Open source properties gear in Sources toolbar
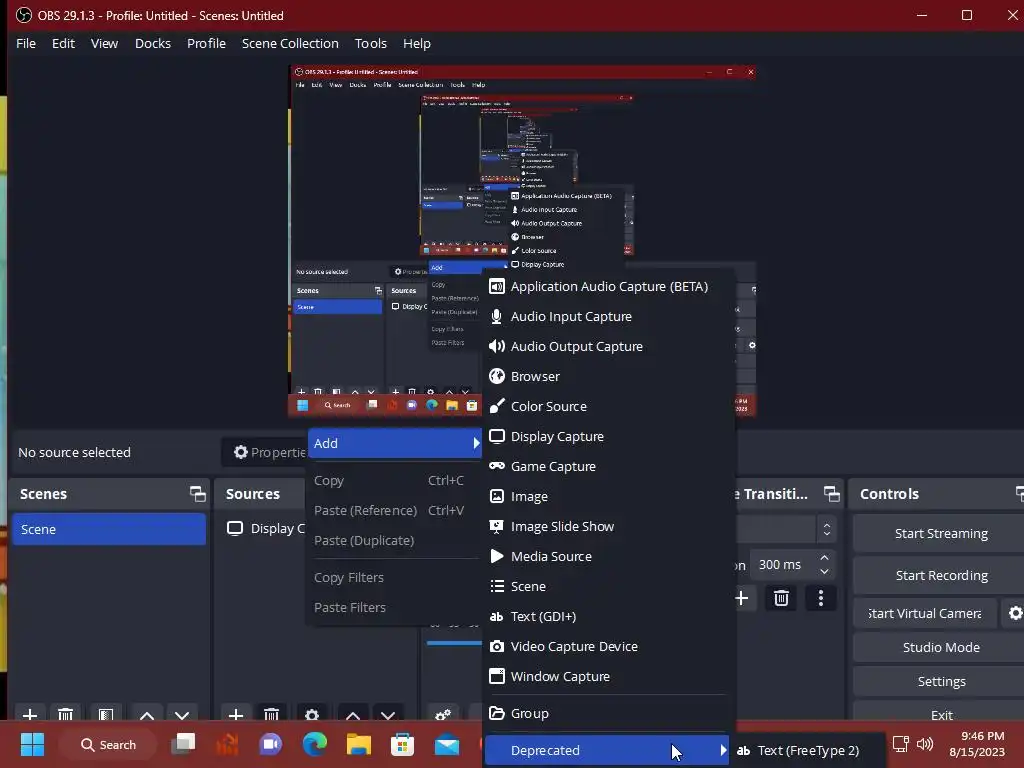1024x768 pixels. click(312, 714)
